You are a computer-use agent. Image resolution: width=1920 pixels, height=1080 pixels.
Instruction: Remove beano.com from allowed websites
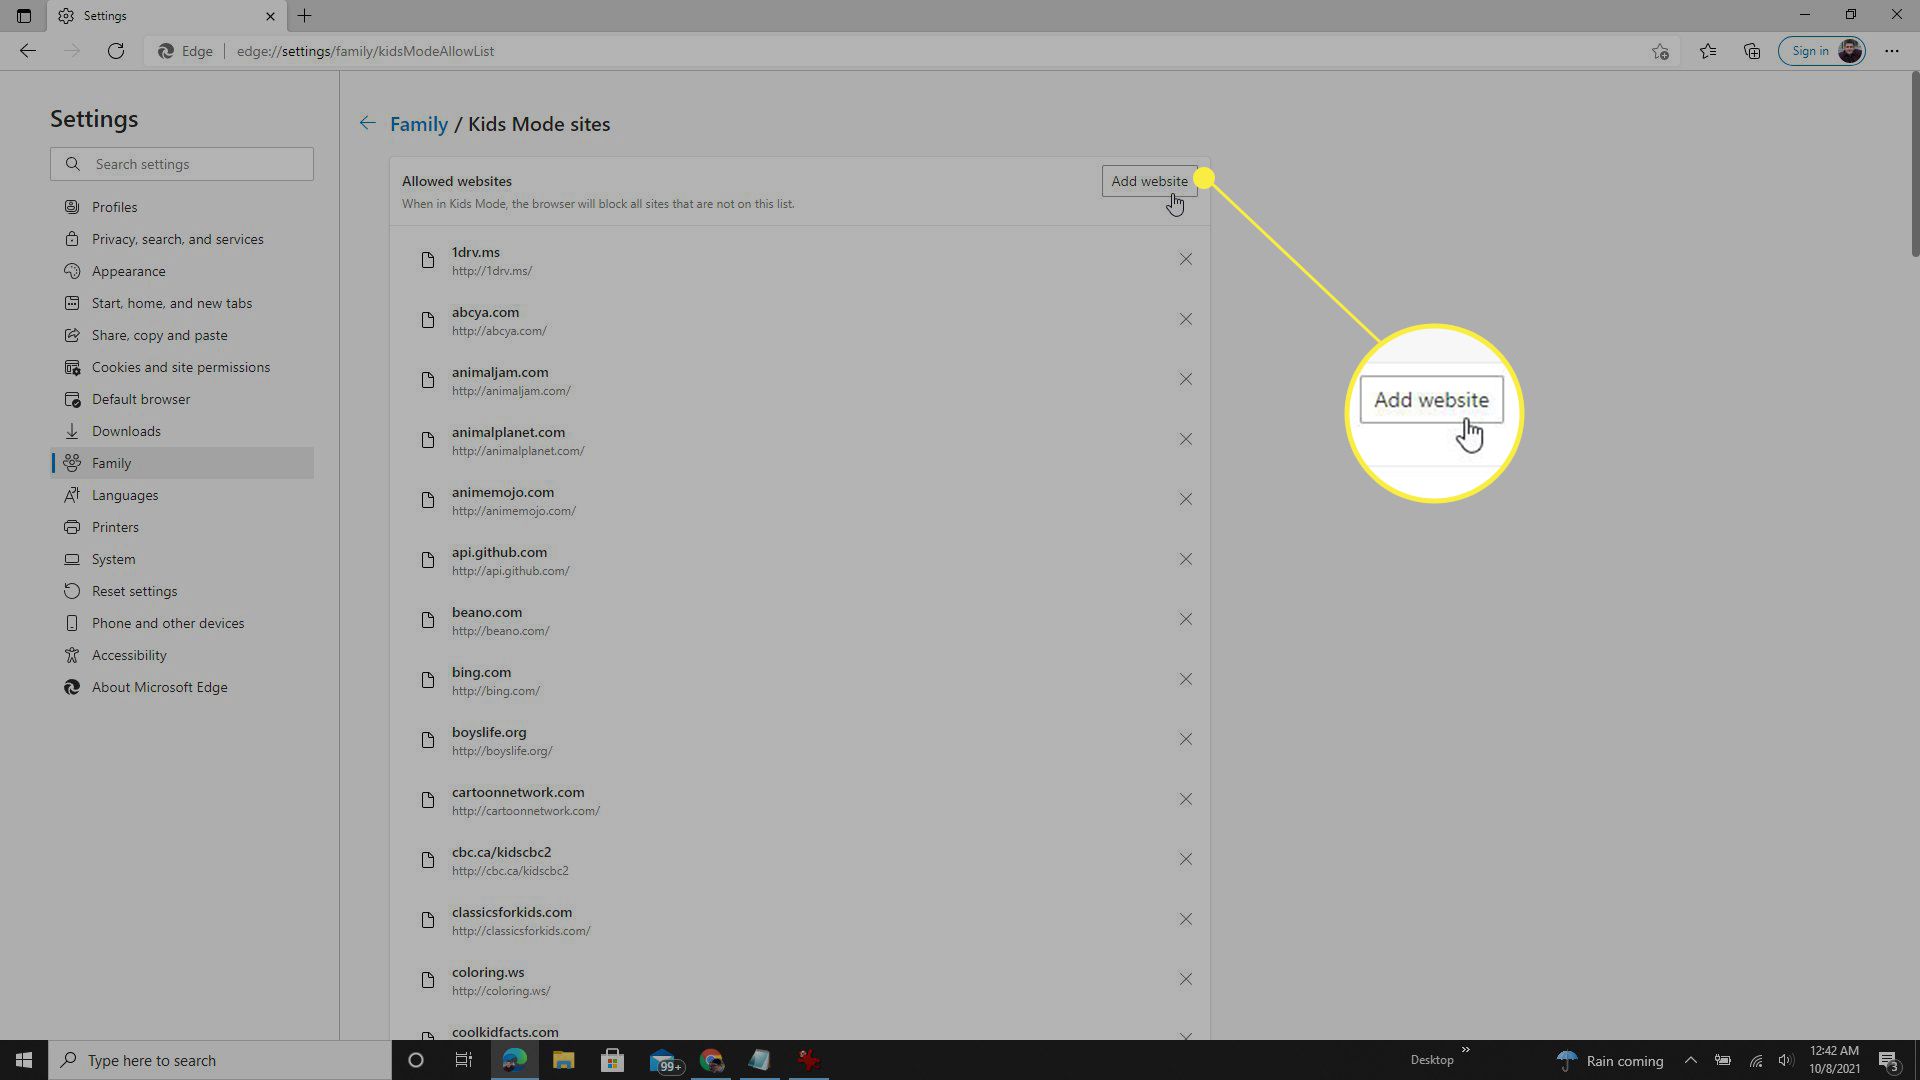(1185, 619)
